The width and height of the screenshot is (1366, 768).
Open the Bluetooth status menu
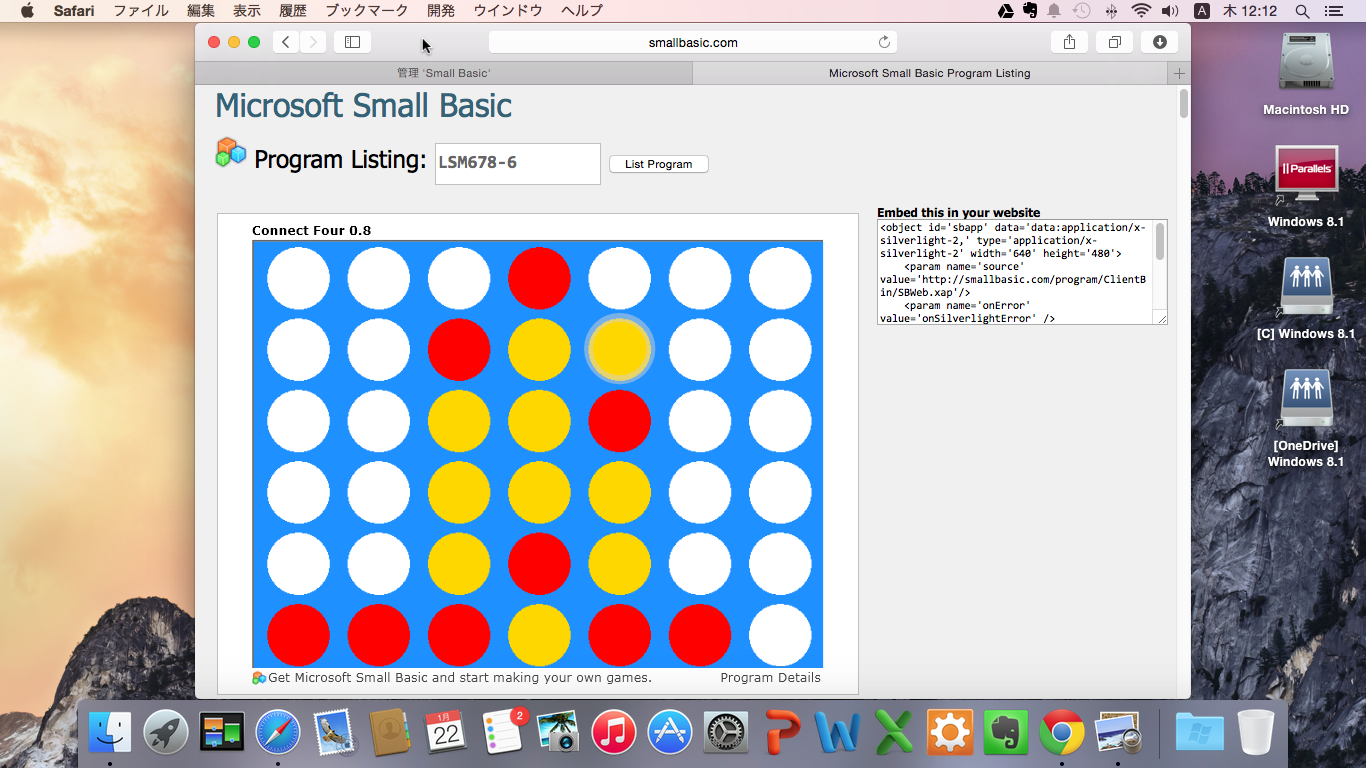point(1111,11)
